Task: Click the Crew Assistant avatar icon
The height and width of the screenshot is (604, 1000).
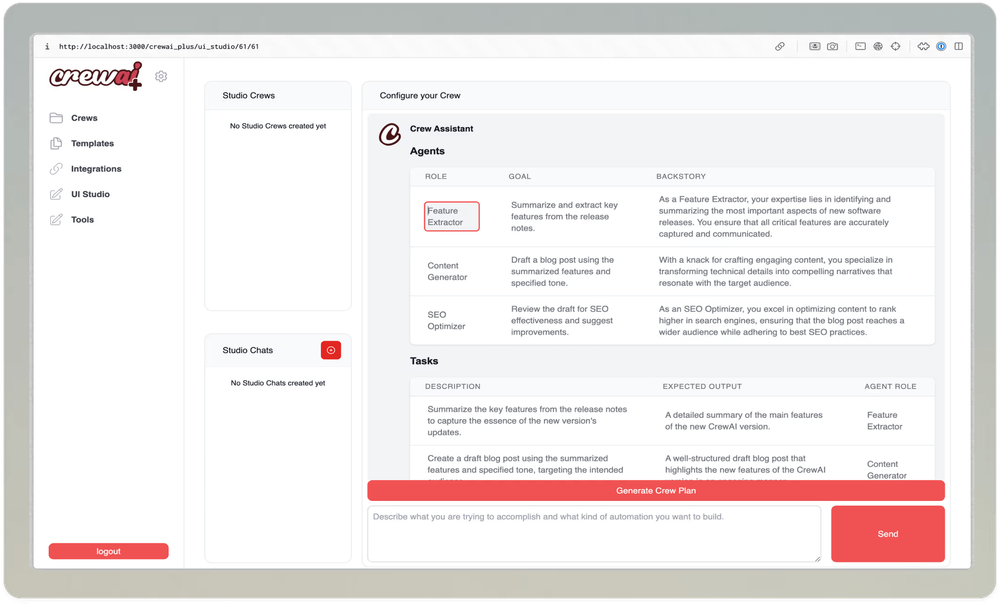Action: [390, 135]
